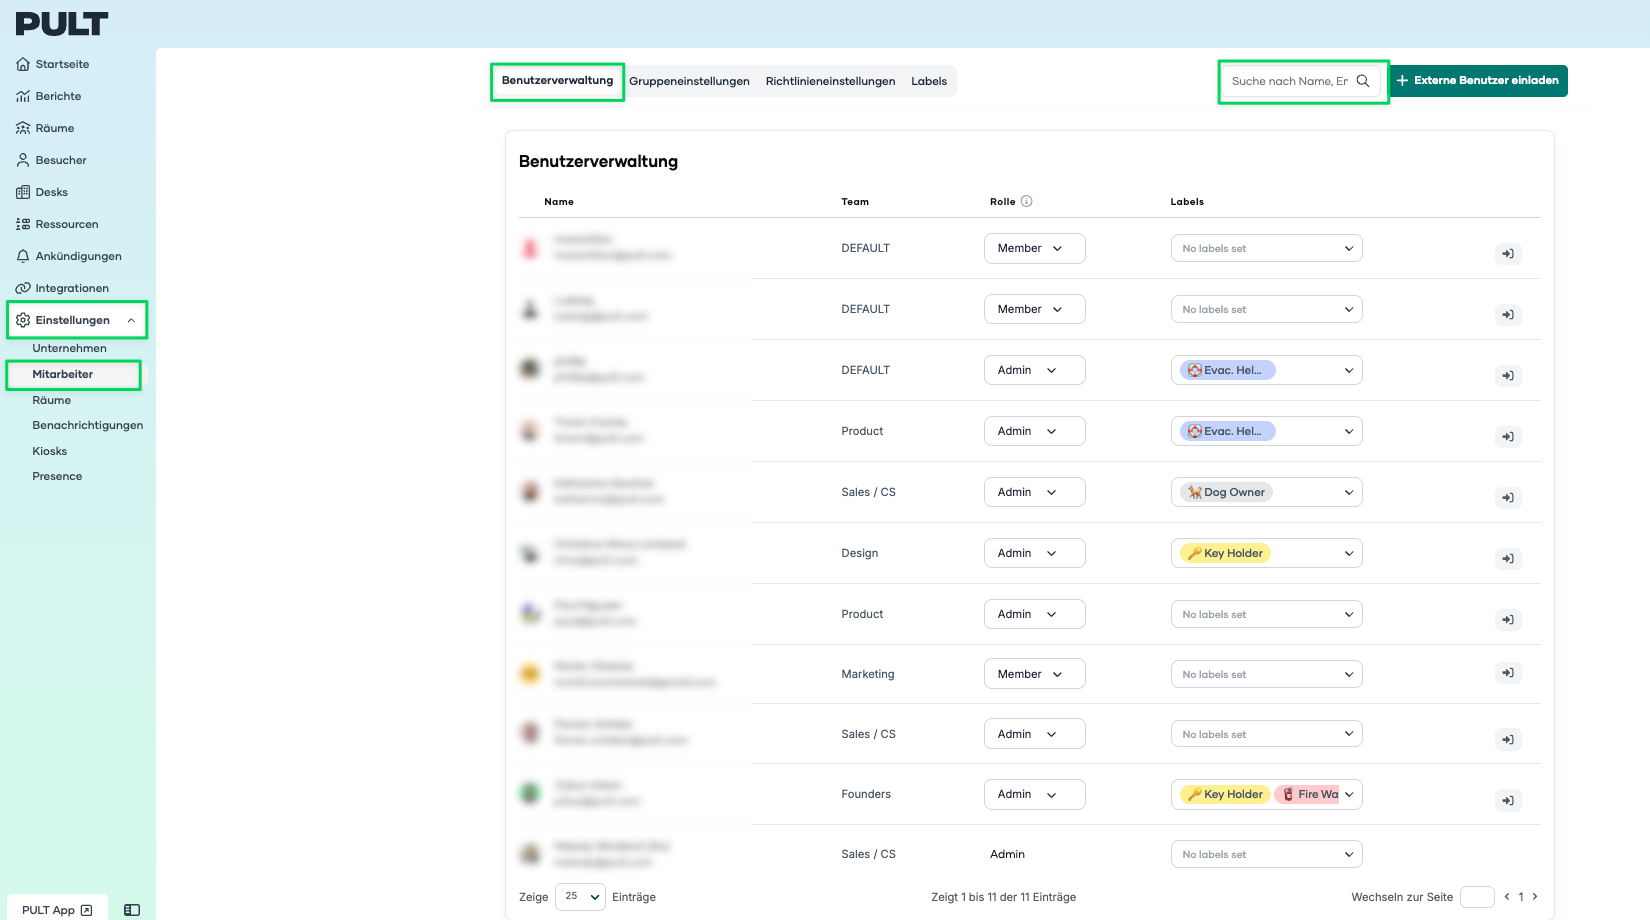
Task: Collapse sidebar with the panel icon
Action: (132, 910)
